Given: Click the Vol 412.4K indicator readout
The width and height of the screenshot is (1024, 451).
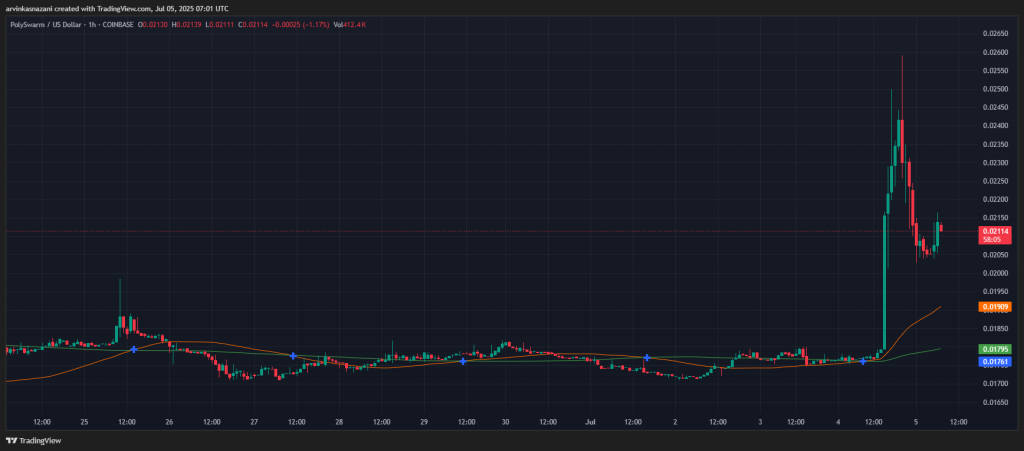Looking at the screenshot, I should [347, 25].
